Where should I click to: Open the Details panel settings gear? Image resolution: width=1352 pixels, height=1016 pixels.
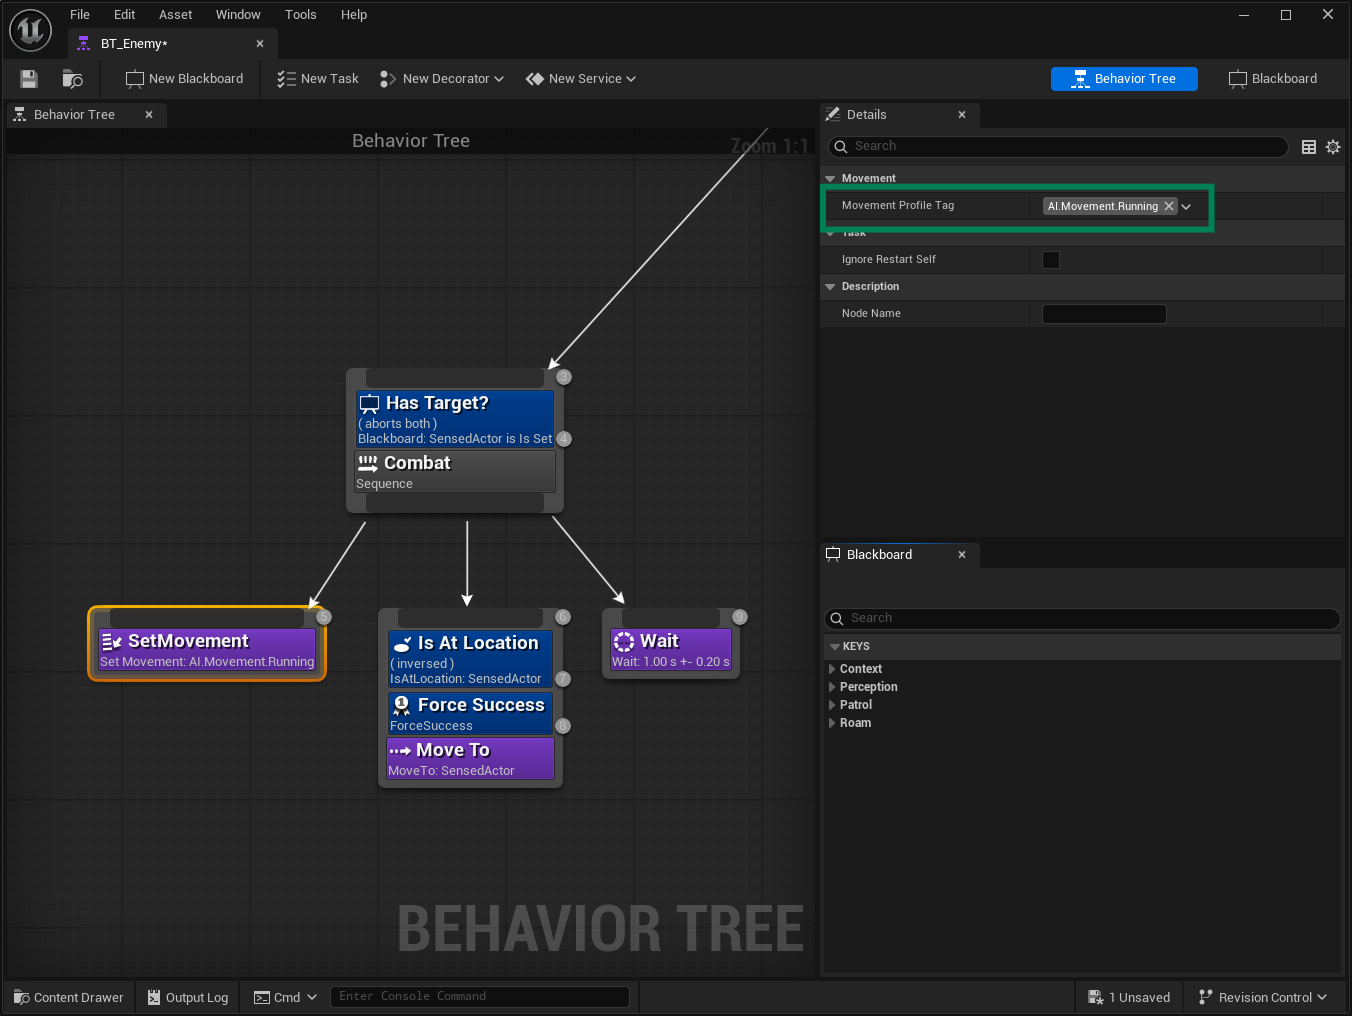(1333, 147)
